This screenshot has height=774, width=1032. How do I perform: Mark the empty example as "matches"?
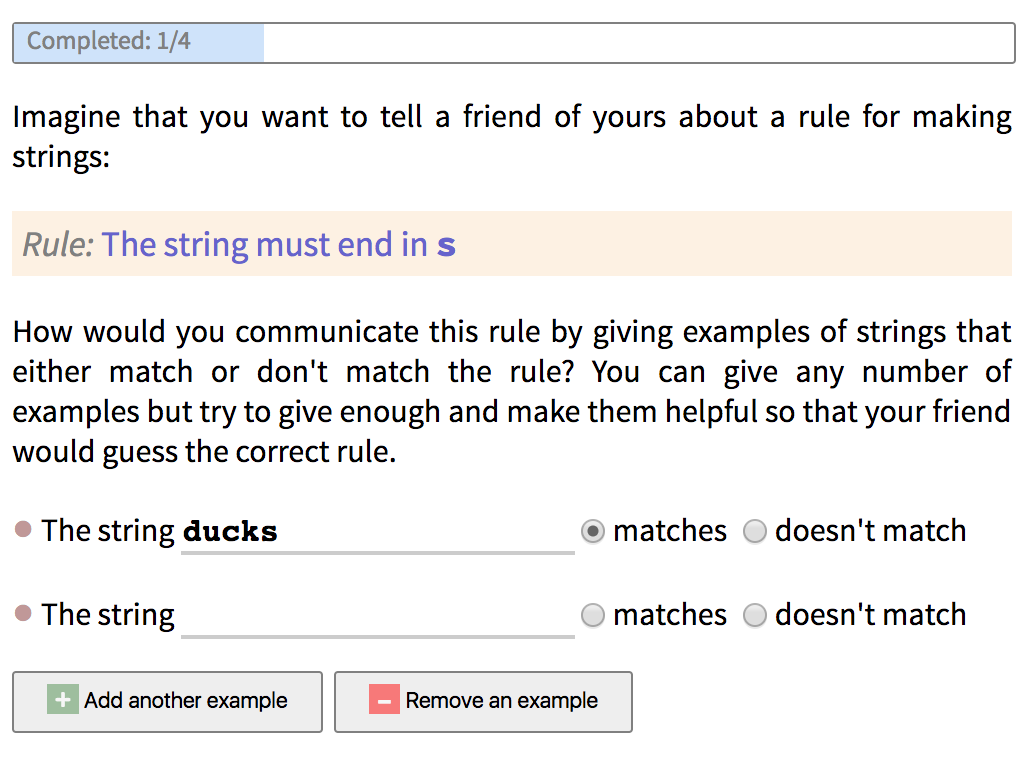593,616
